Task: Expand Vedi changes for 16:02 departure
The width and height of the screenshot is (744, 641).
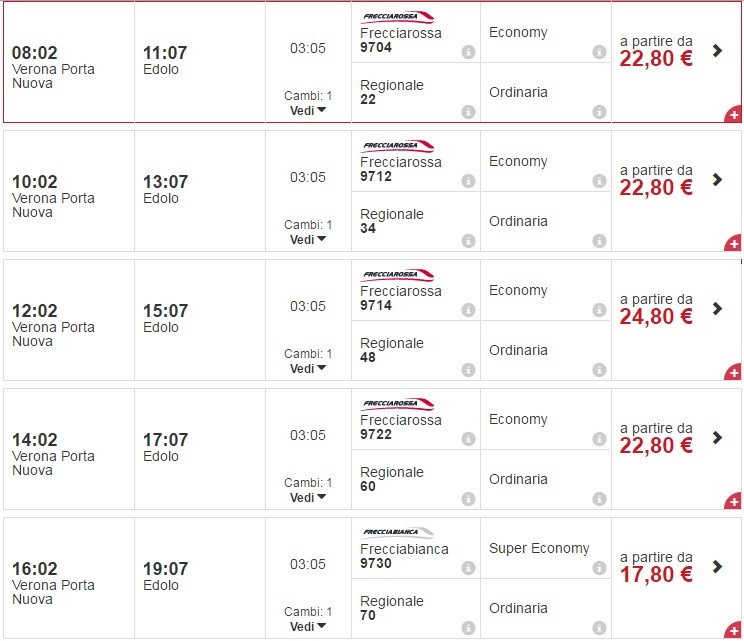Action: tap(308, 626)
